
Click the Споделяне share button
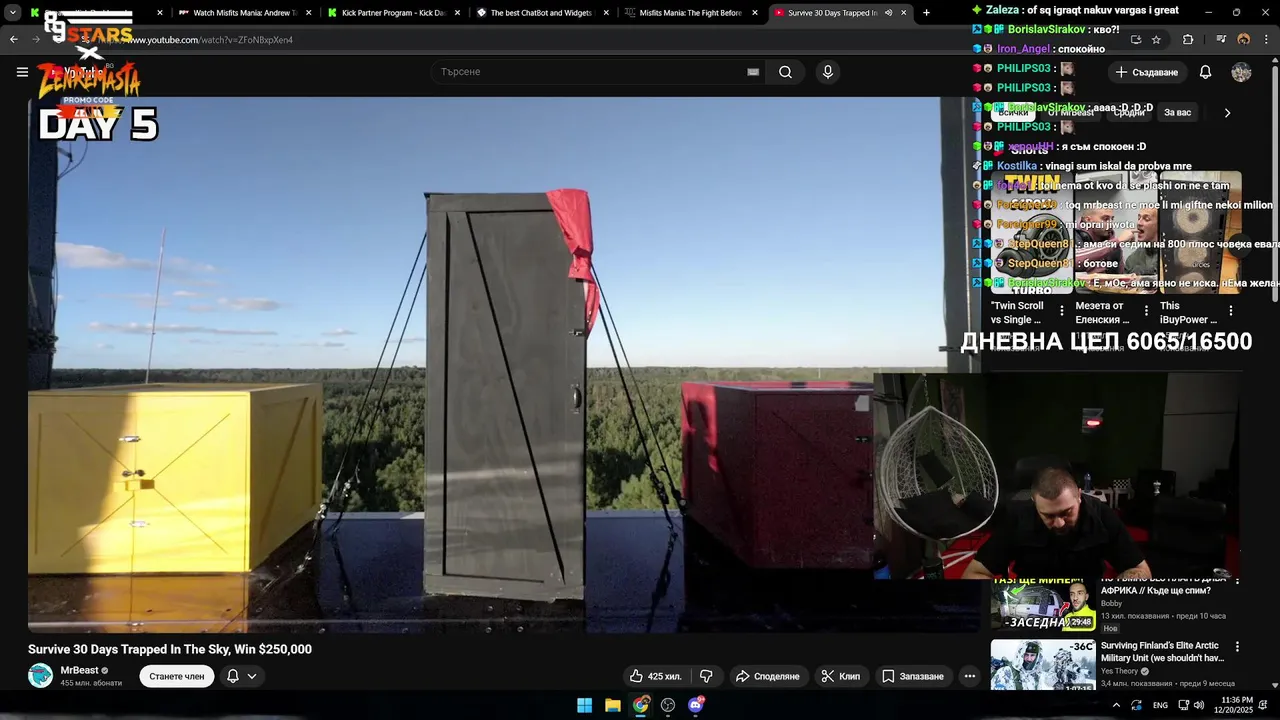coord(767,676)
